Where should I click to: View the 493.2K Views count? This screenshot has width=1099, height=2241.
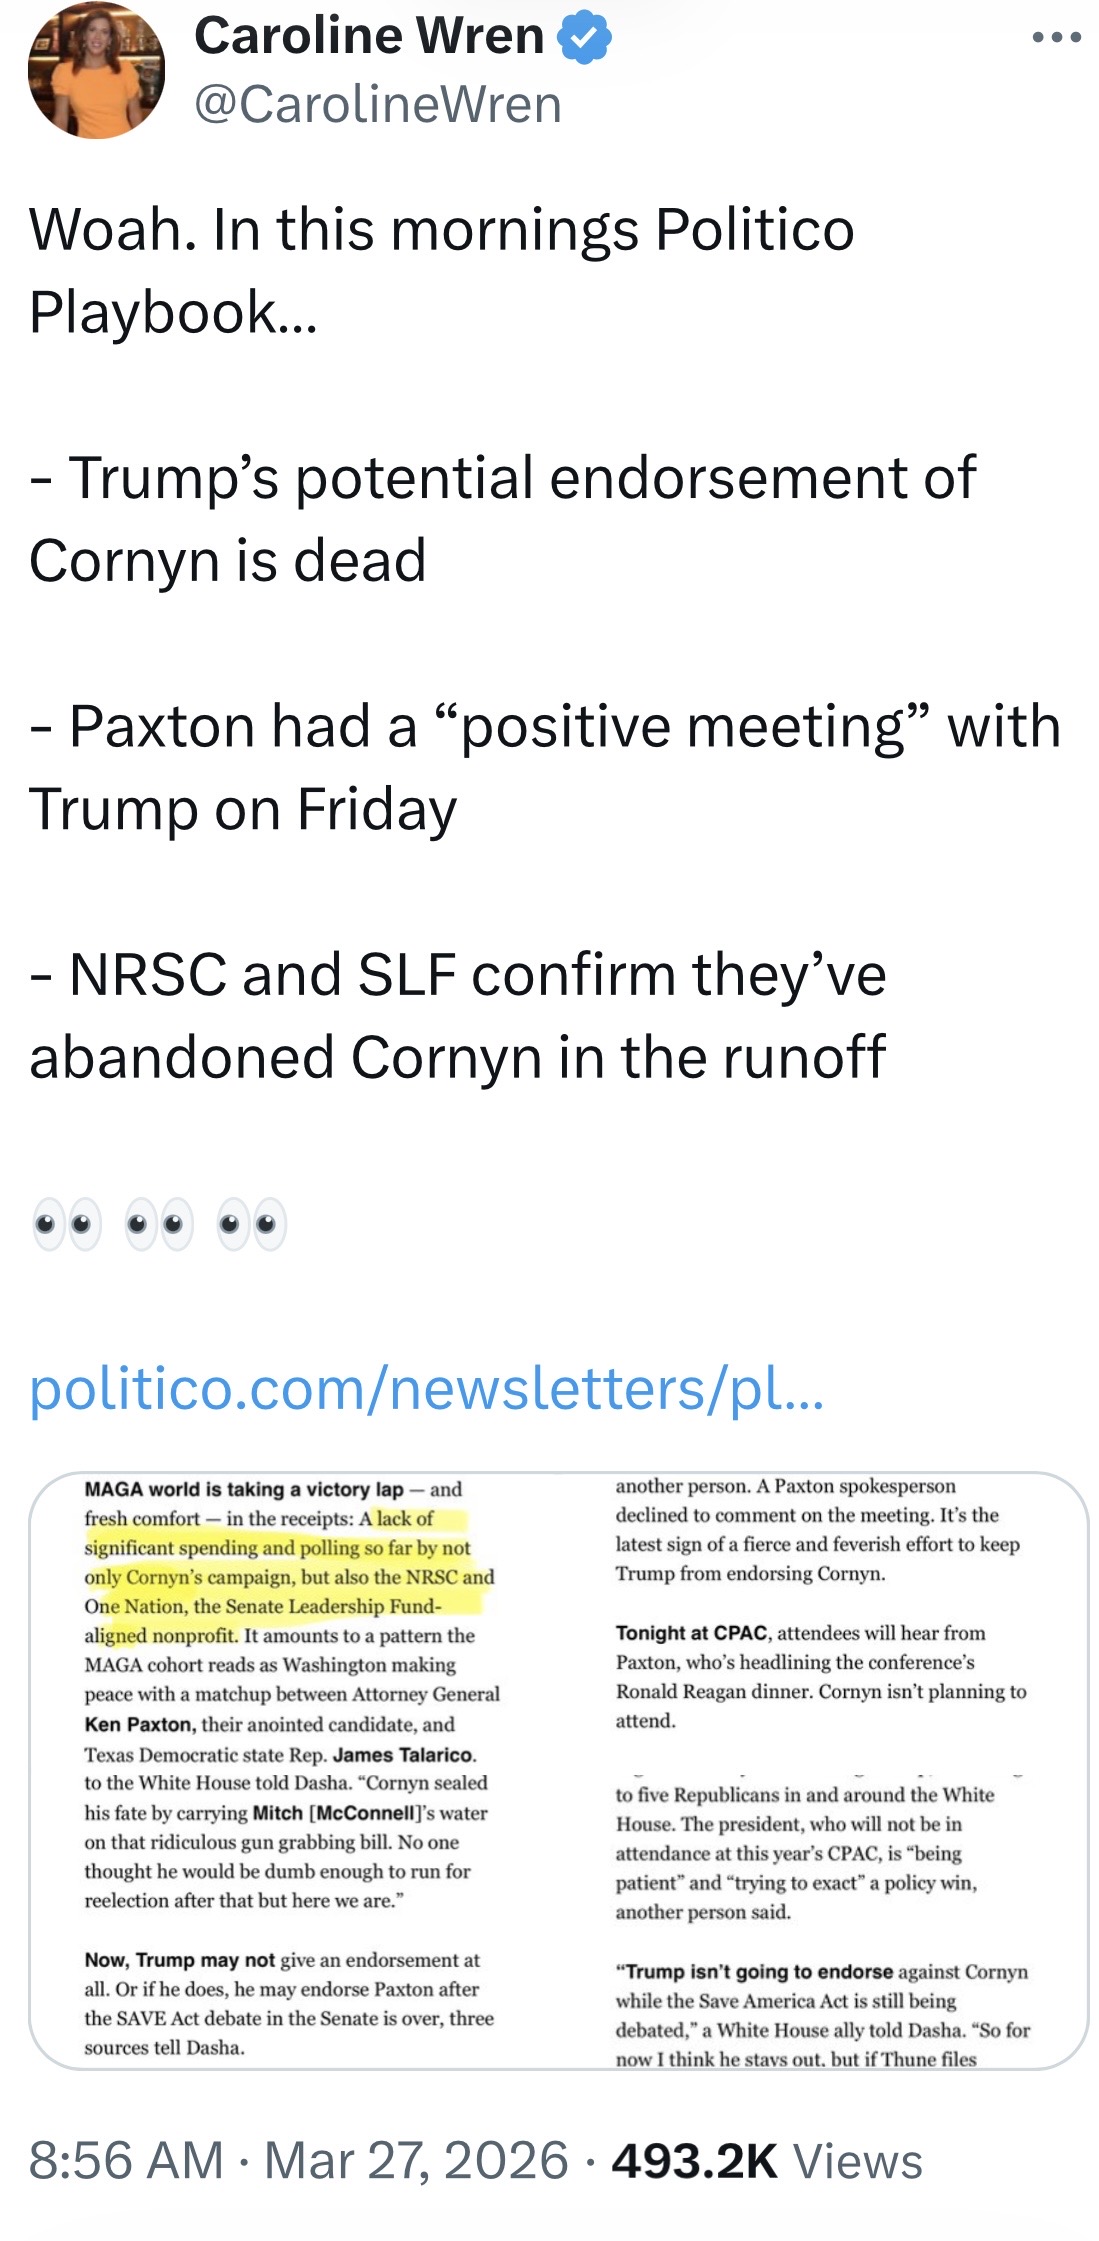[766, 2160]
